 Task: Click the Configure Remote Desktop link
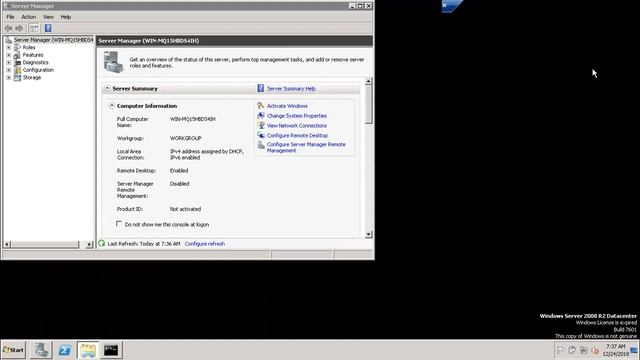coord(297,136)
